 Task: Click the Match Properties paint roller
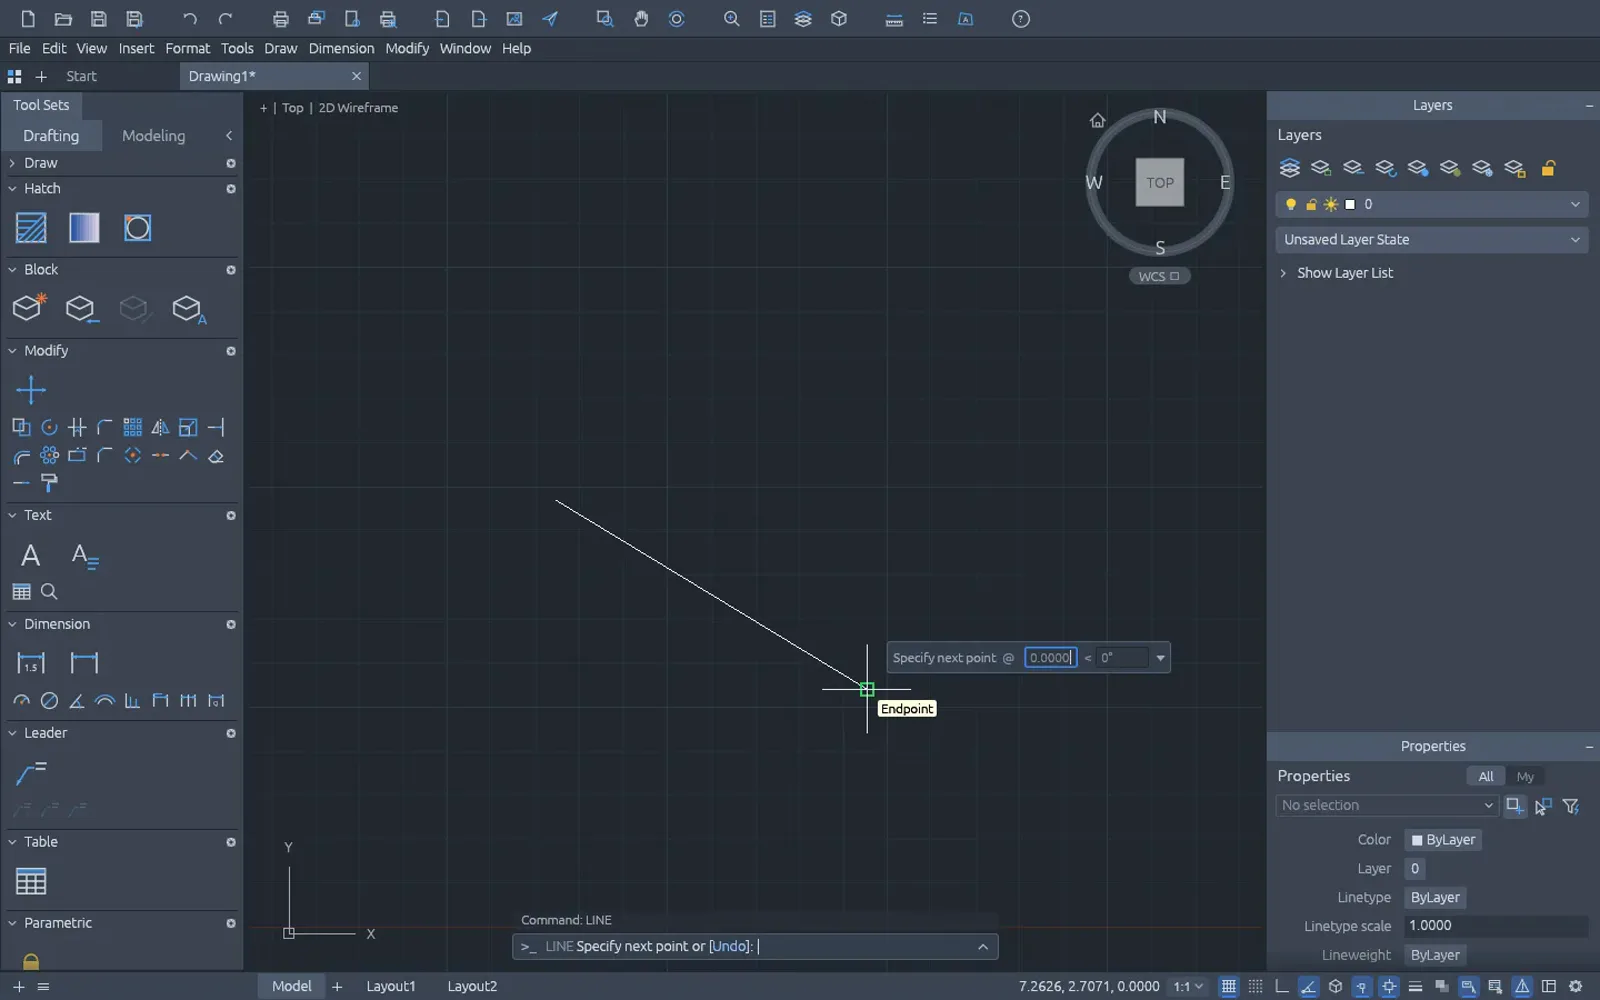49,483
